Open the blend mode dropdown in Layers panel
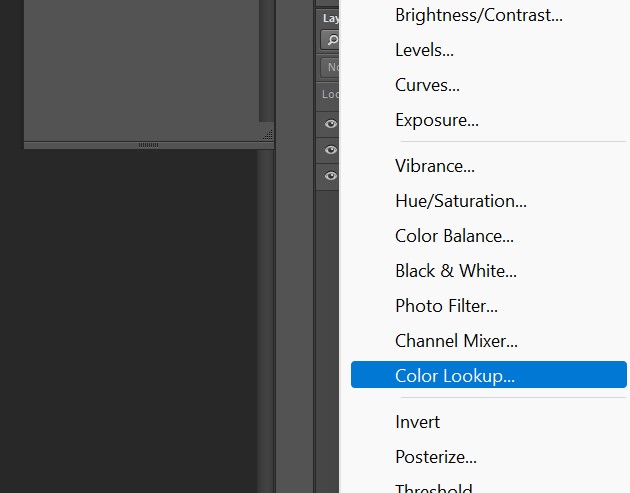Image resolution: width=630 pixels, height=493 pixels. (330, 68)
